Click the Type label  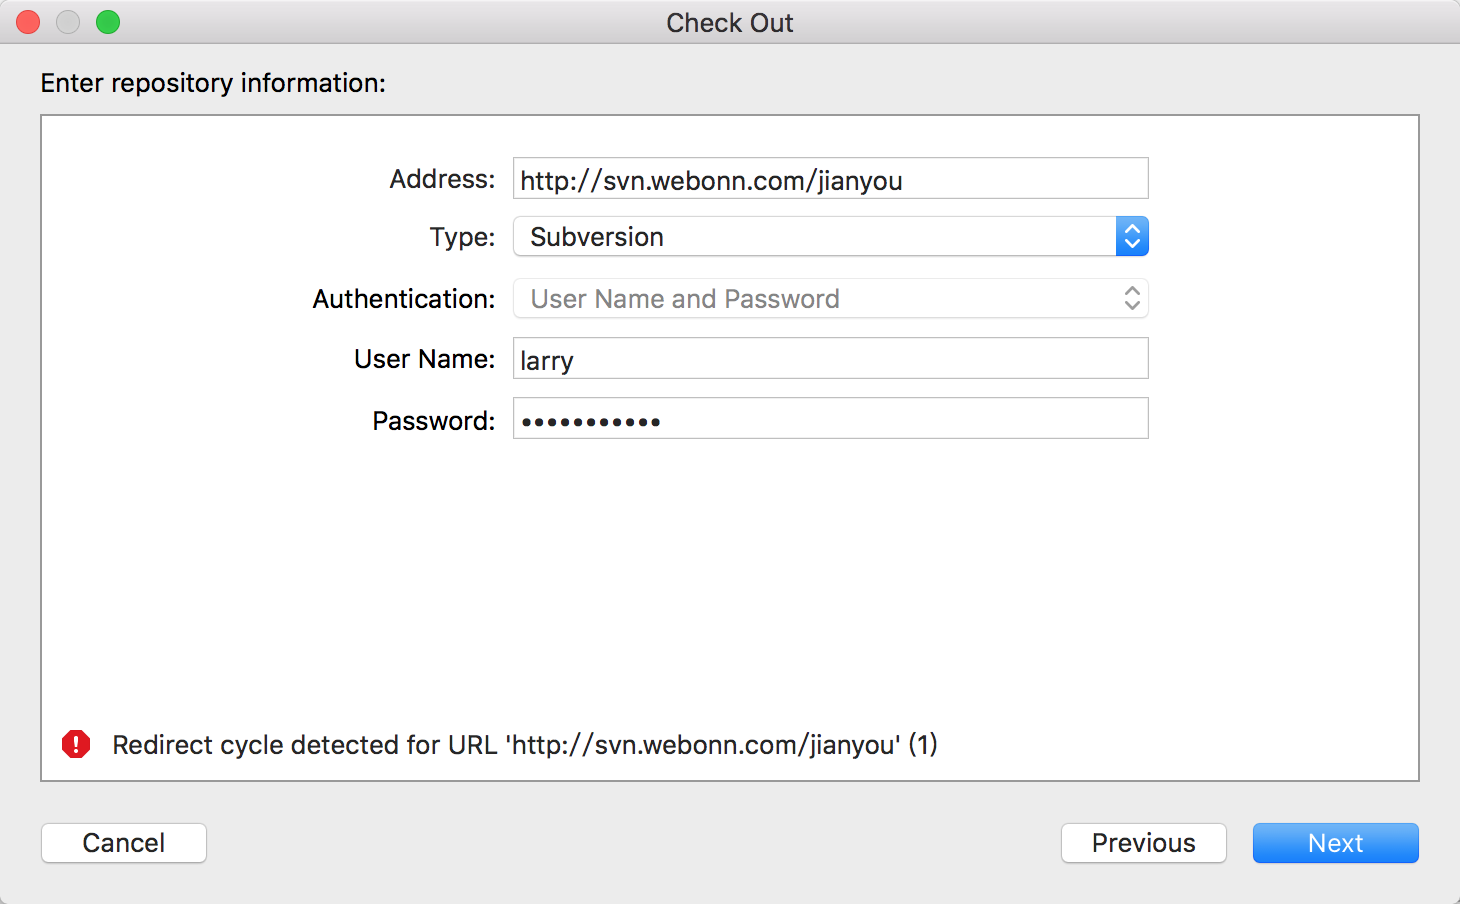[x=462, y=237]
